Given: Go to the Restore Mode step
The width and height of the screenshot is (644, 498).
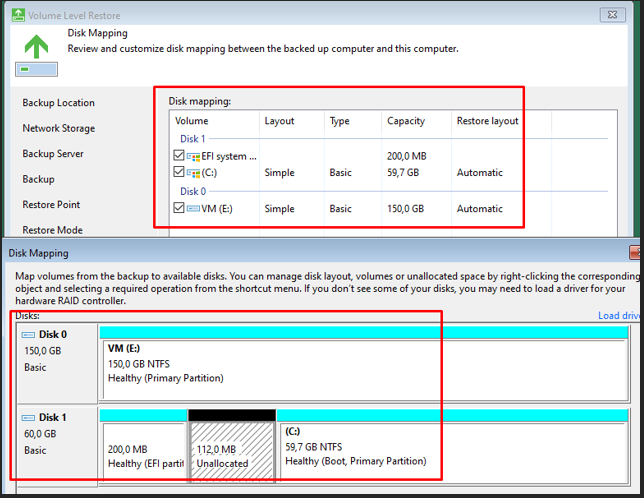Looking at the screenshot, I should [x=53, y=230].
